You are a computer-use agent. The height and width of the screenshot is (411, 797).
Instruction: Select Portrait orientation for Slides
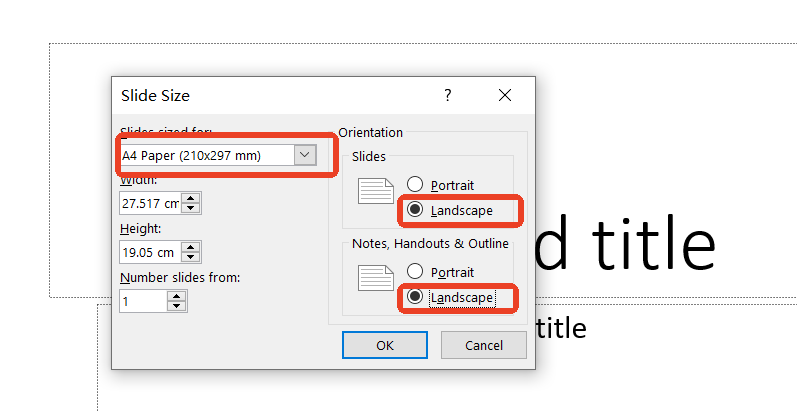click(416, 185)
